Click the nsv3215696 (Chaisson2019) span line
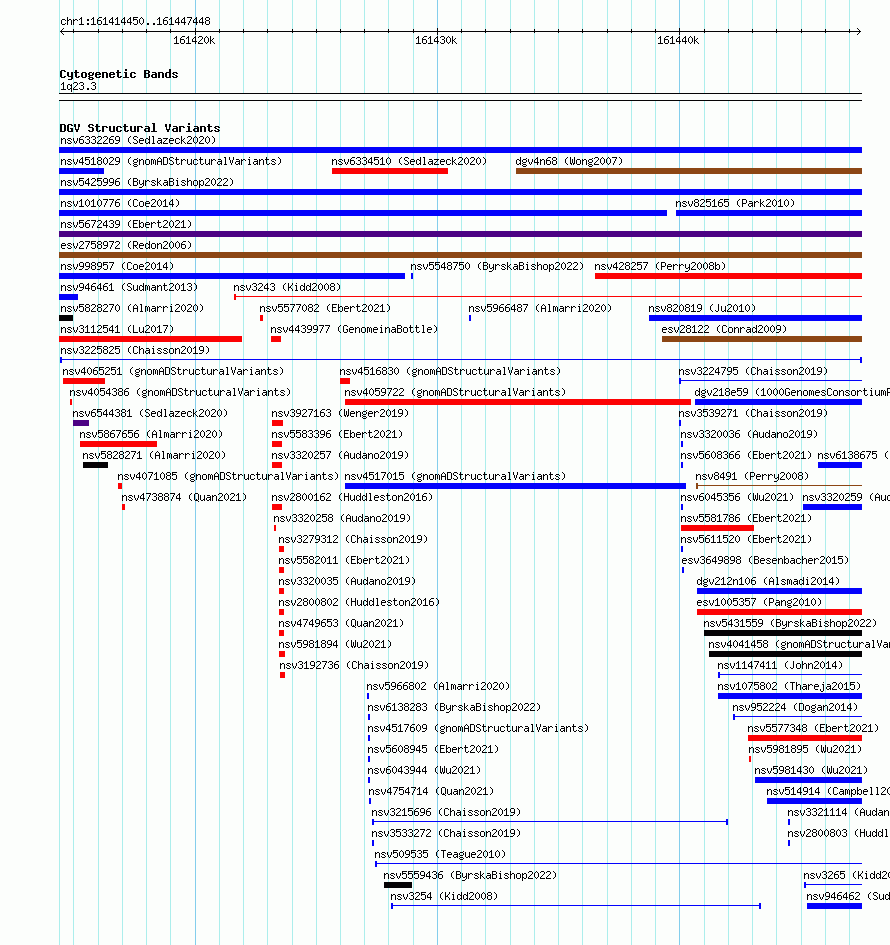Screen dimensions: 890x945 [x=550, y=822]
